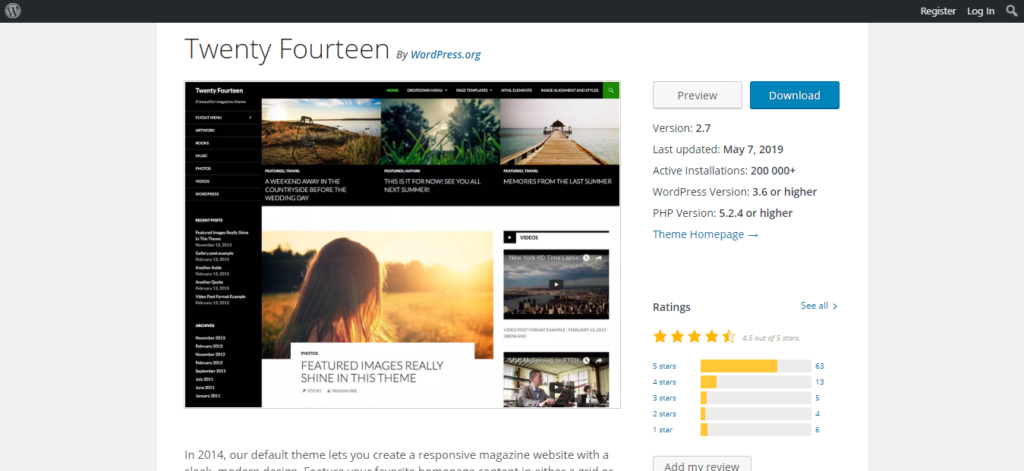Click the half-filled fifth rating star

(x=729, y=336)
